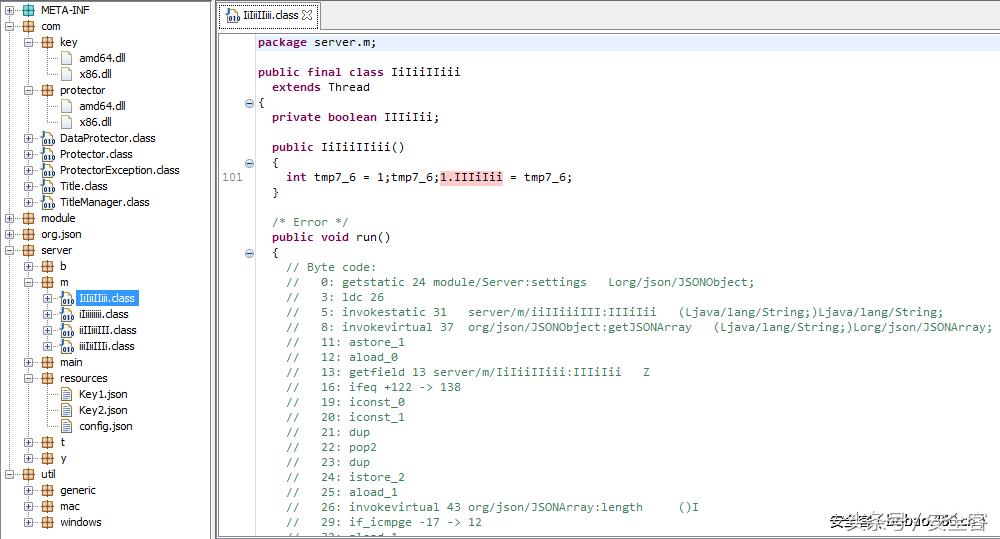Click 'private boolean IIIiIii;' field line
The width and height of the screenshot is (1000, 539).
coord(355,117)
